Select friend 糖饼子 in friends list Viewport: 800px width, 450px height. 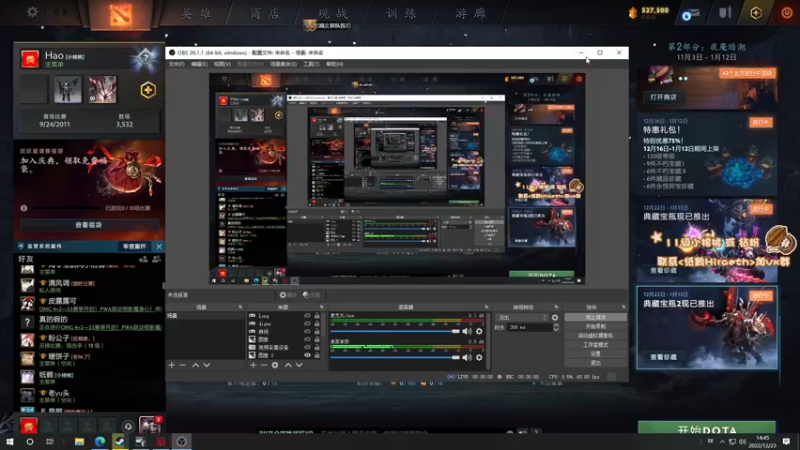90,359
